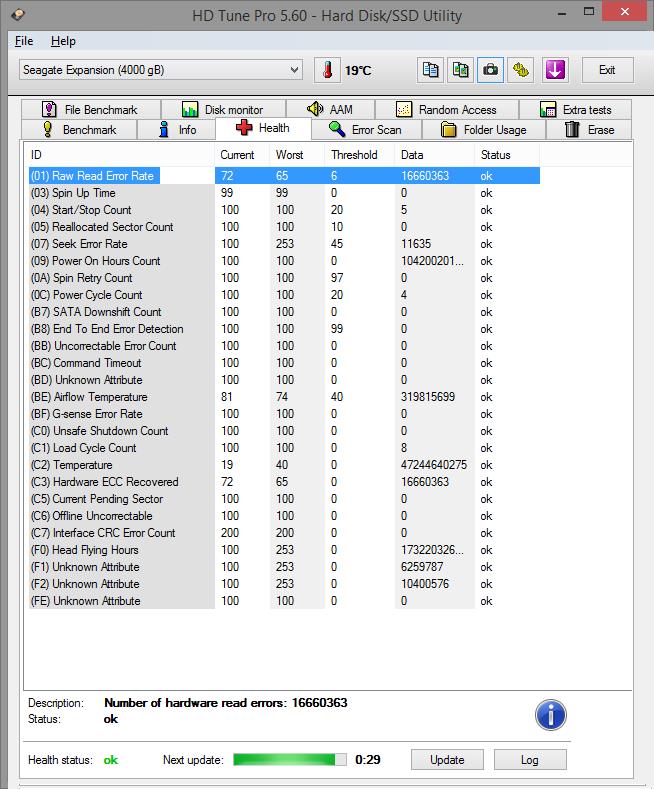Switch to the Error Scan tab

[x=366, y=129]
